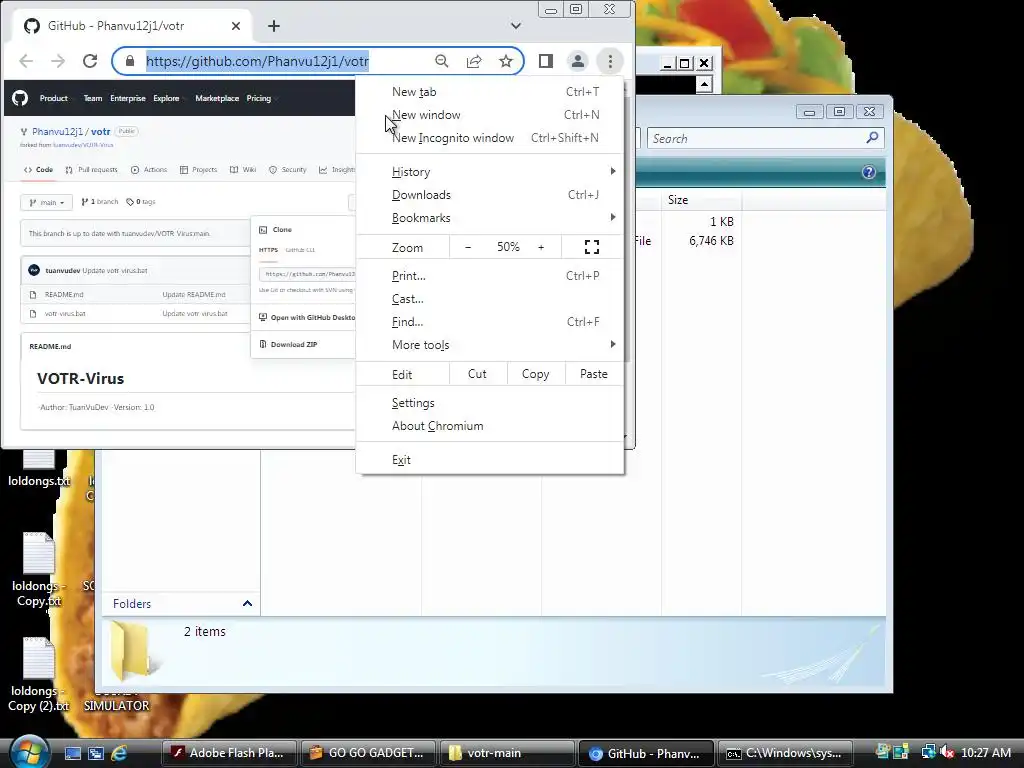The height and width of the screenshot is (768, 1024).
Task: Switch to the C:\Windows\sys... taskbar button
Action: (785, 753)
